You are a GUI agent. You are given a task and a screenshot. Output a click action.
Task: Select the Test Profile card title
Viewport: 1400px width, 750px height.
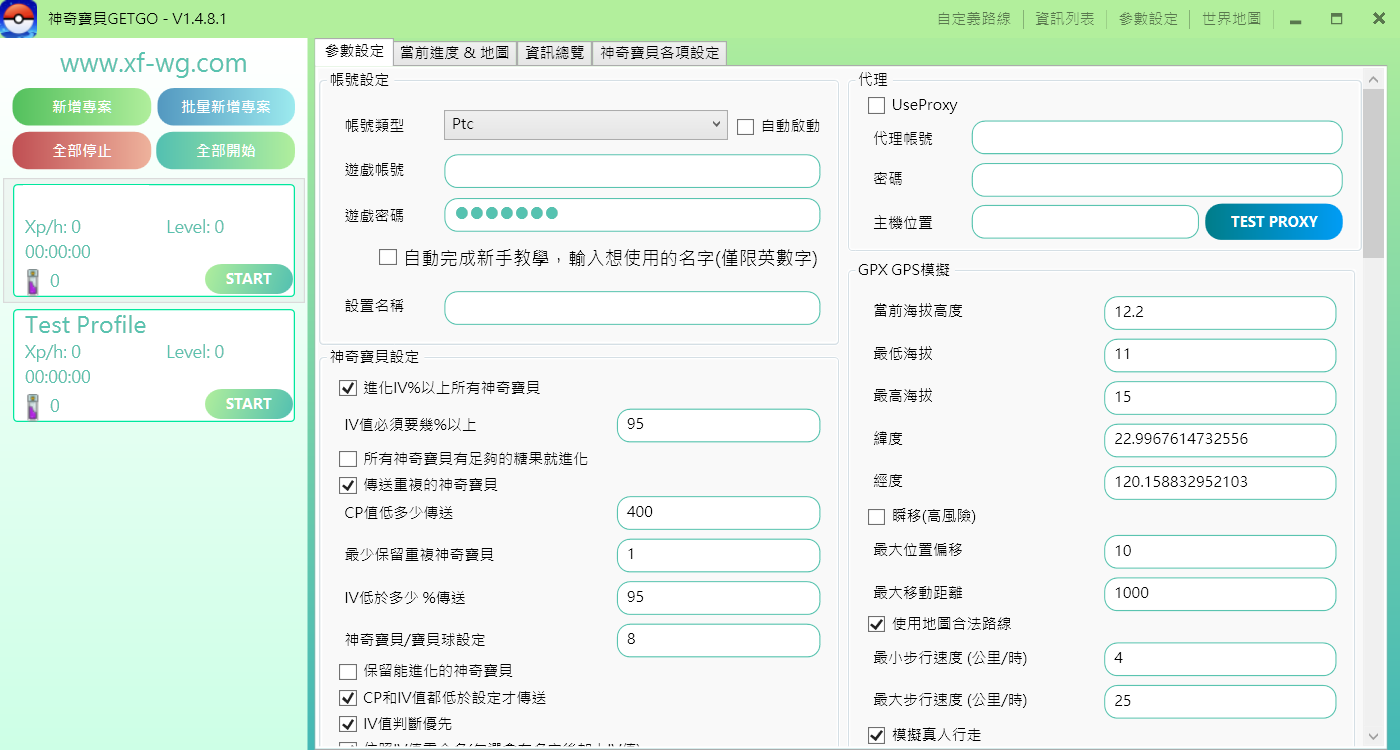point(85,326)
